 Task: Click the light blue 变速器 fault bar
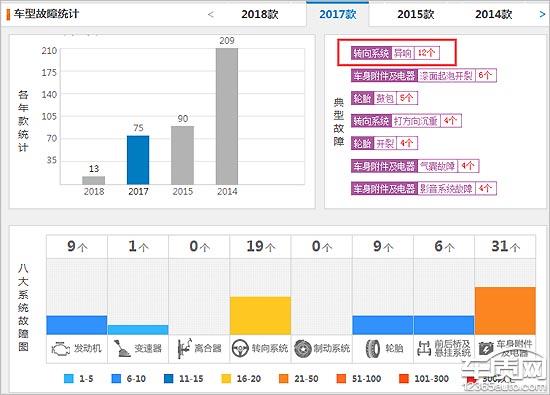tap(138, 330)
